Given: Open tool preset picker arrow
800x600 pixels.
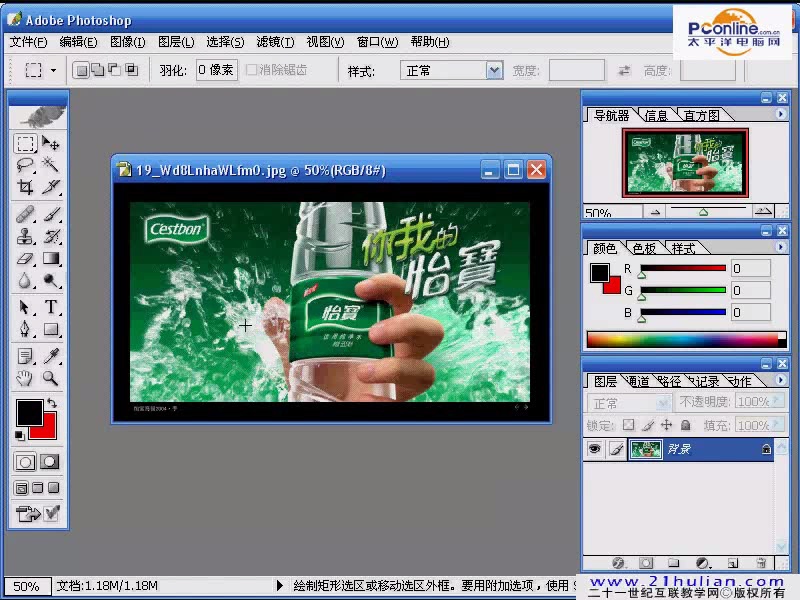Looking at the screenshot, I should [53, 70].
